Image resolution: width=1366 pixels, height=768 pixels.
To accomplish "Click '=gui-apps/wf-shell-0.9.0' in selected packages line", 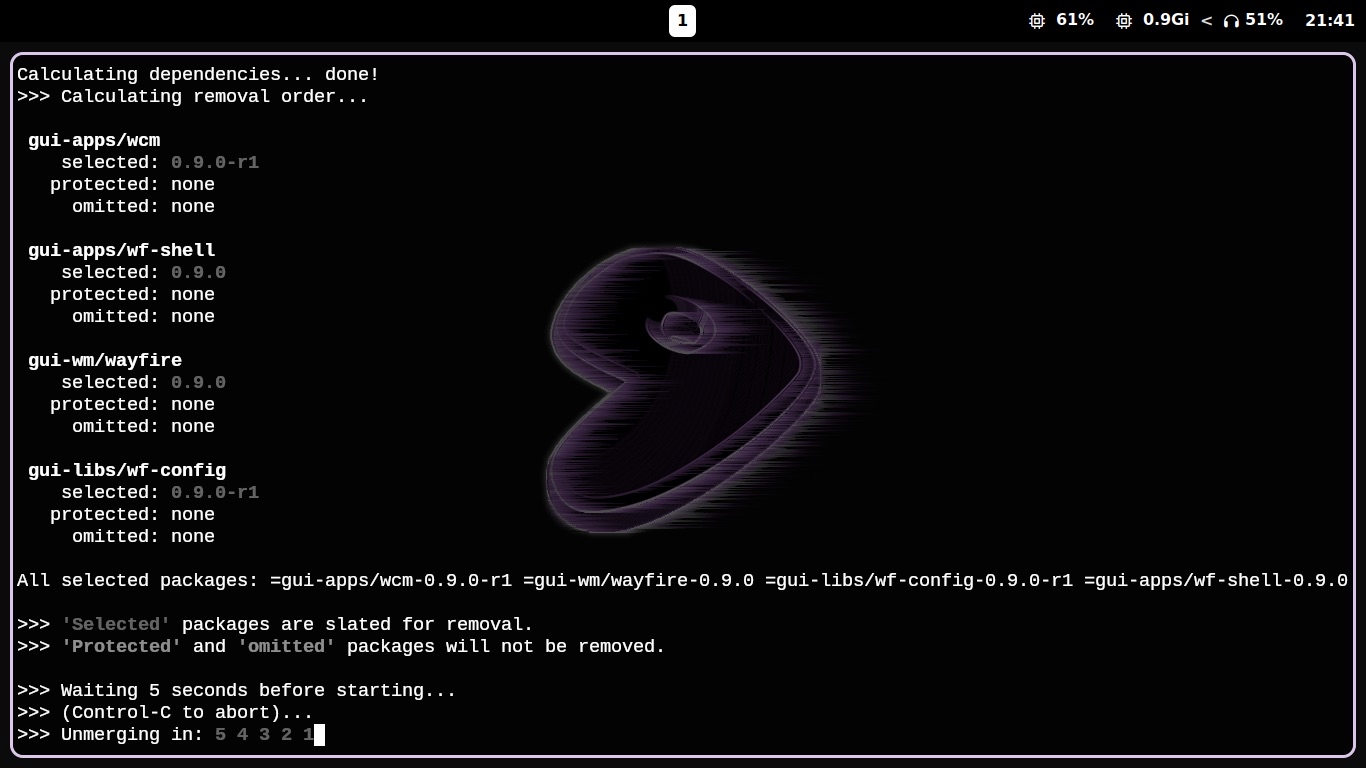I will [x=1216, y=580].
